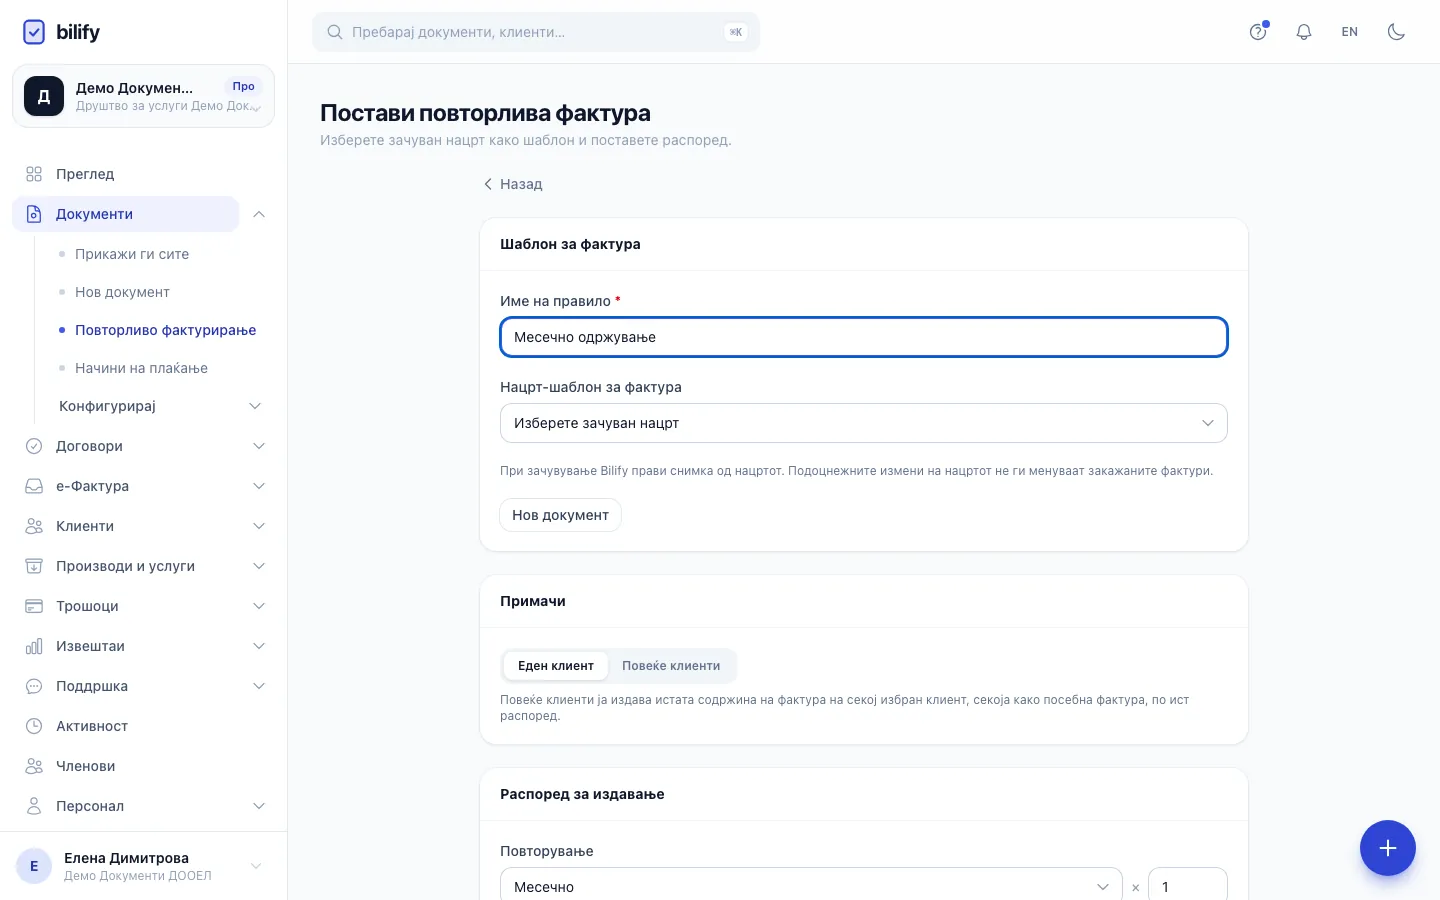This screenshot has width=1440, height=900.
Task: Open the Нацрт-шаблон за фактура dropdown
Action: tap(864, 423)
